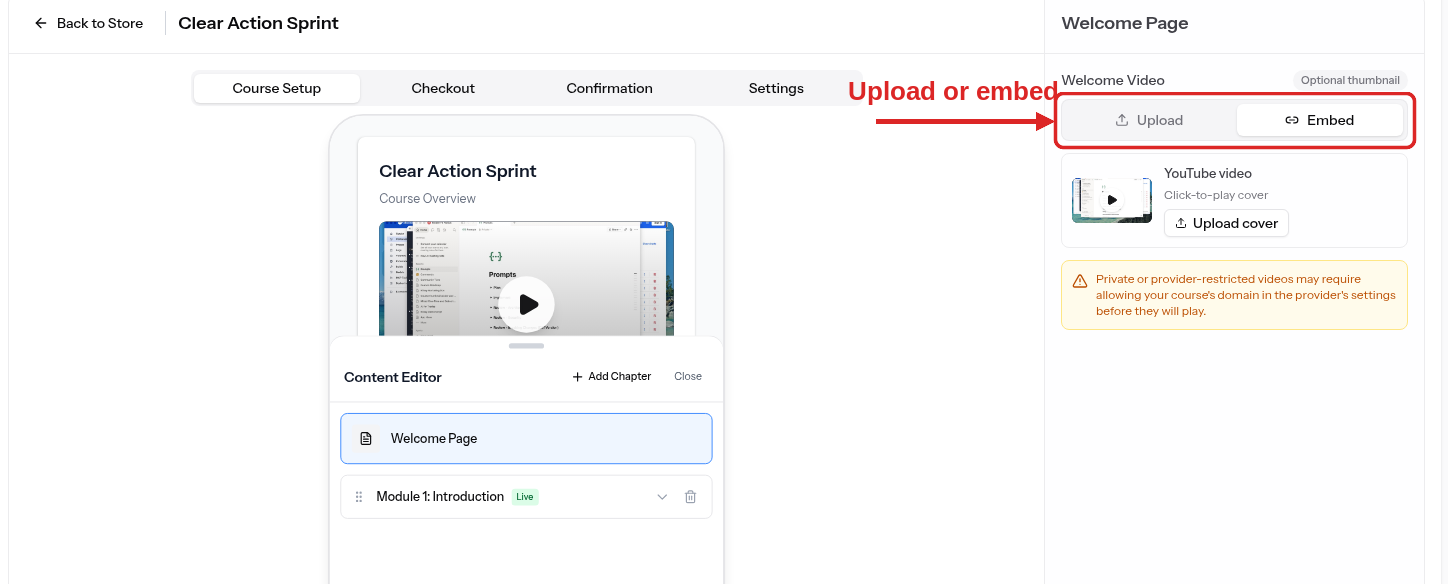Viewport: 1448px width, 584px height.
Task: Select the Embed video option
Action: click(1320, 120)
